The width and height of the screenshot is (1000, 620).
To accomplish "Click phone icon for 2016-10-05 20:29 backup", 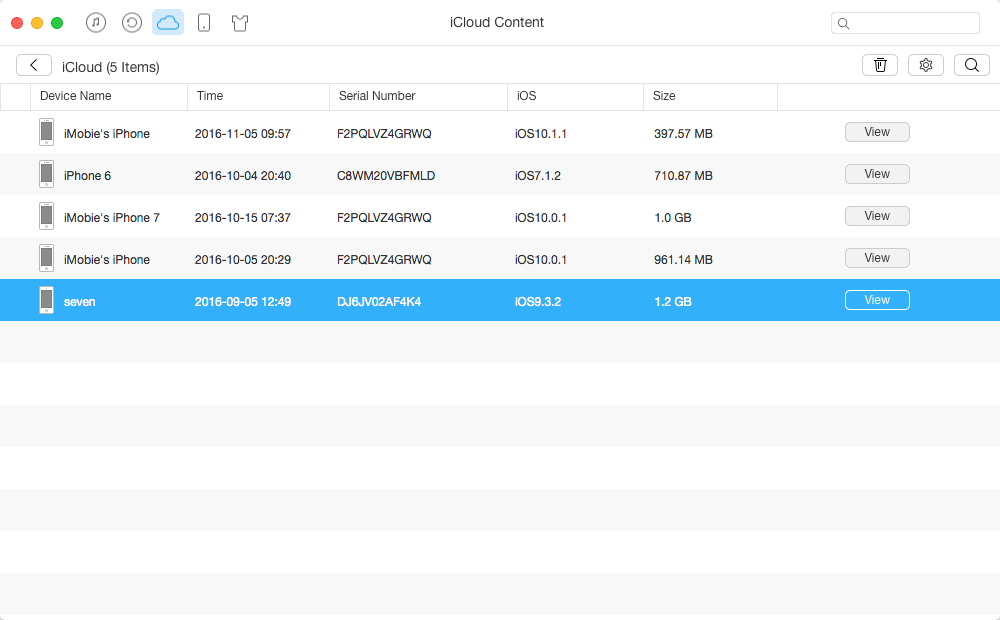I will pyautogui.click(x=47, y=258).
